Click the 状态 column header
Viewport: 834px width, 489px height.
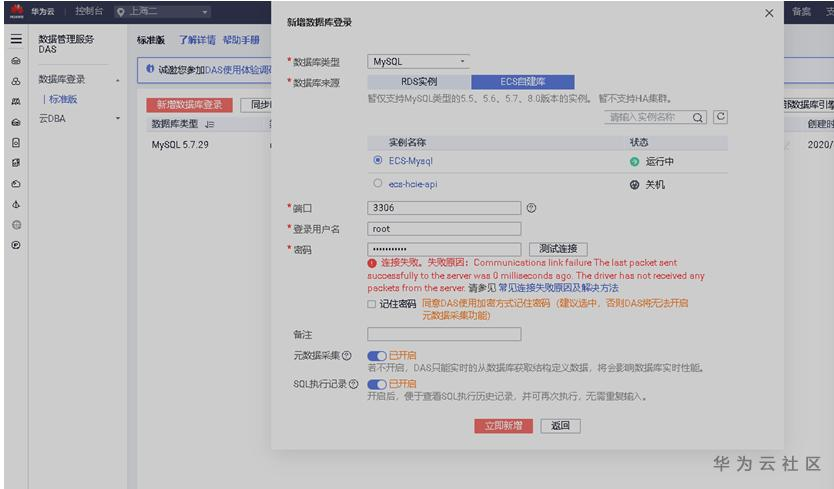click(x=638, y=142)
